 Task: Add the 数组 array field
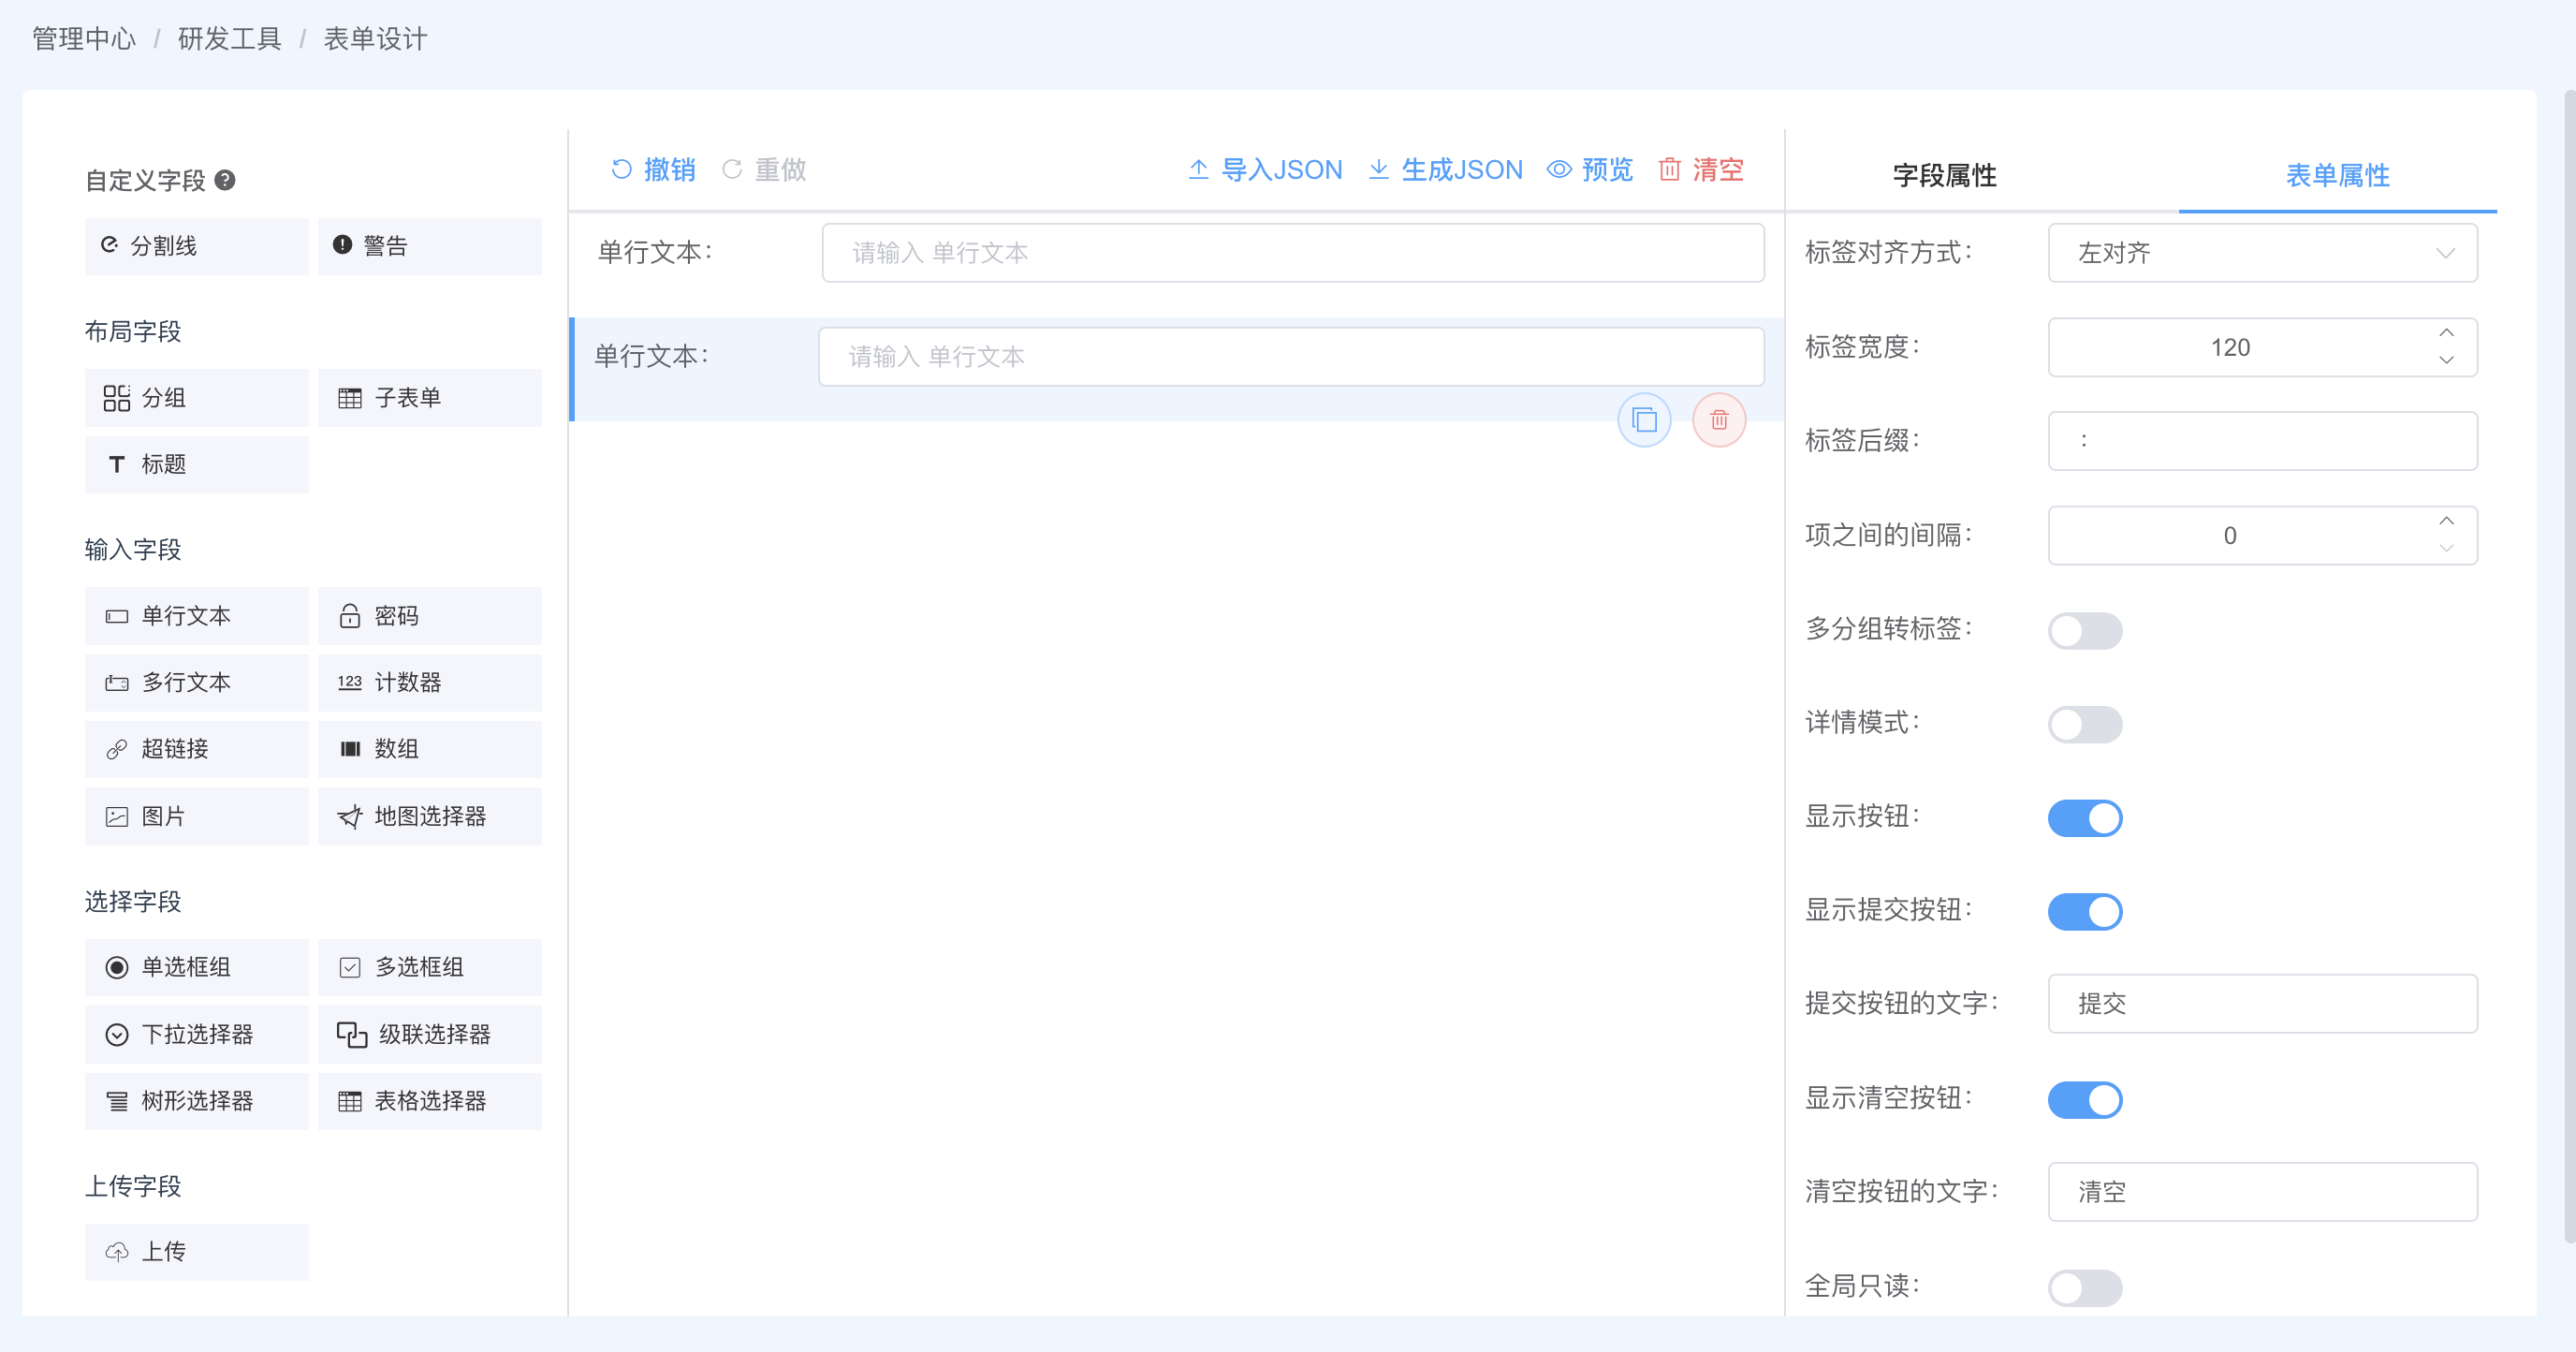coord(429,749)
